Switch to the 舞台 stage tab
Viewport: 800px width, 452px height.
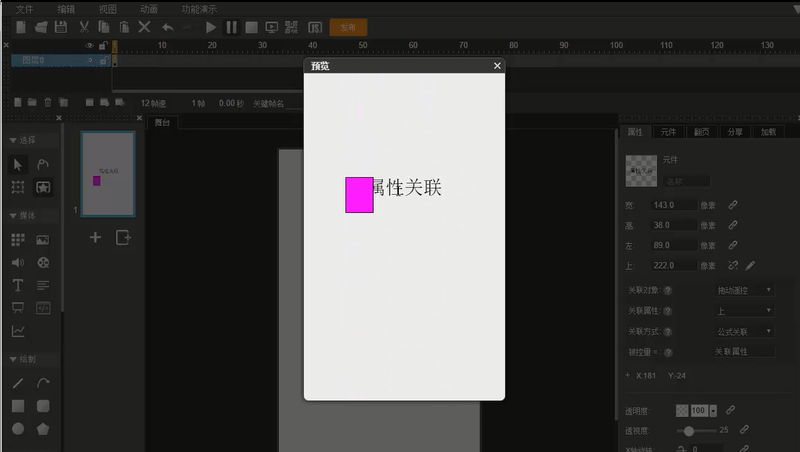pyautogui.click(x=162, y=122)
